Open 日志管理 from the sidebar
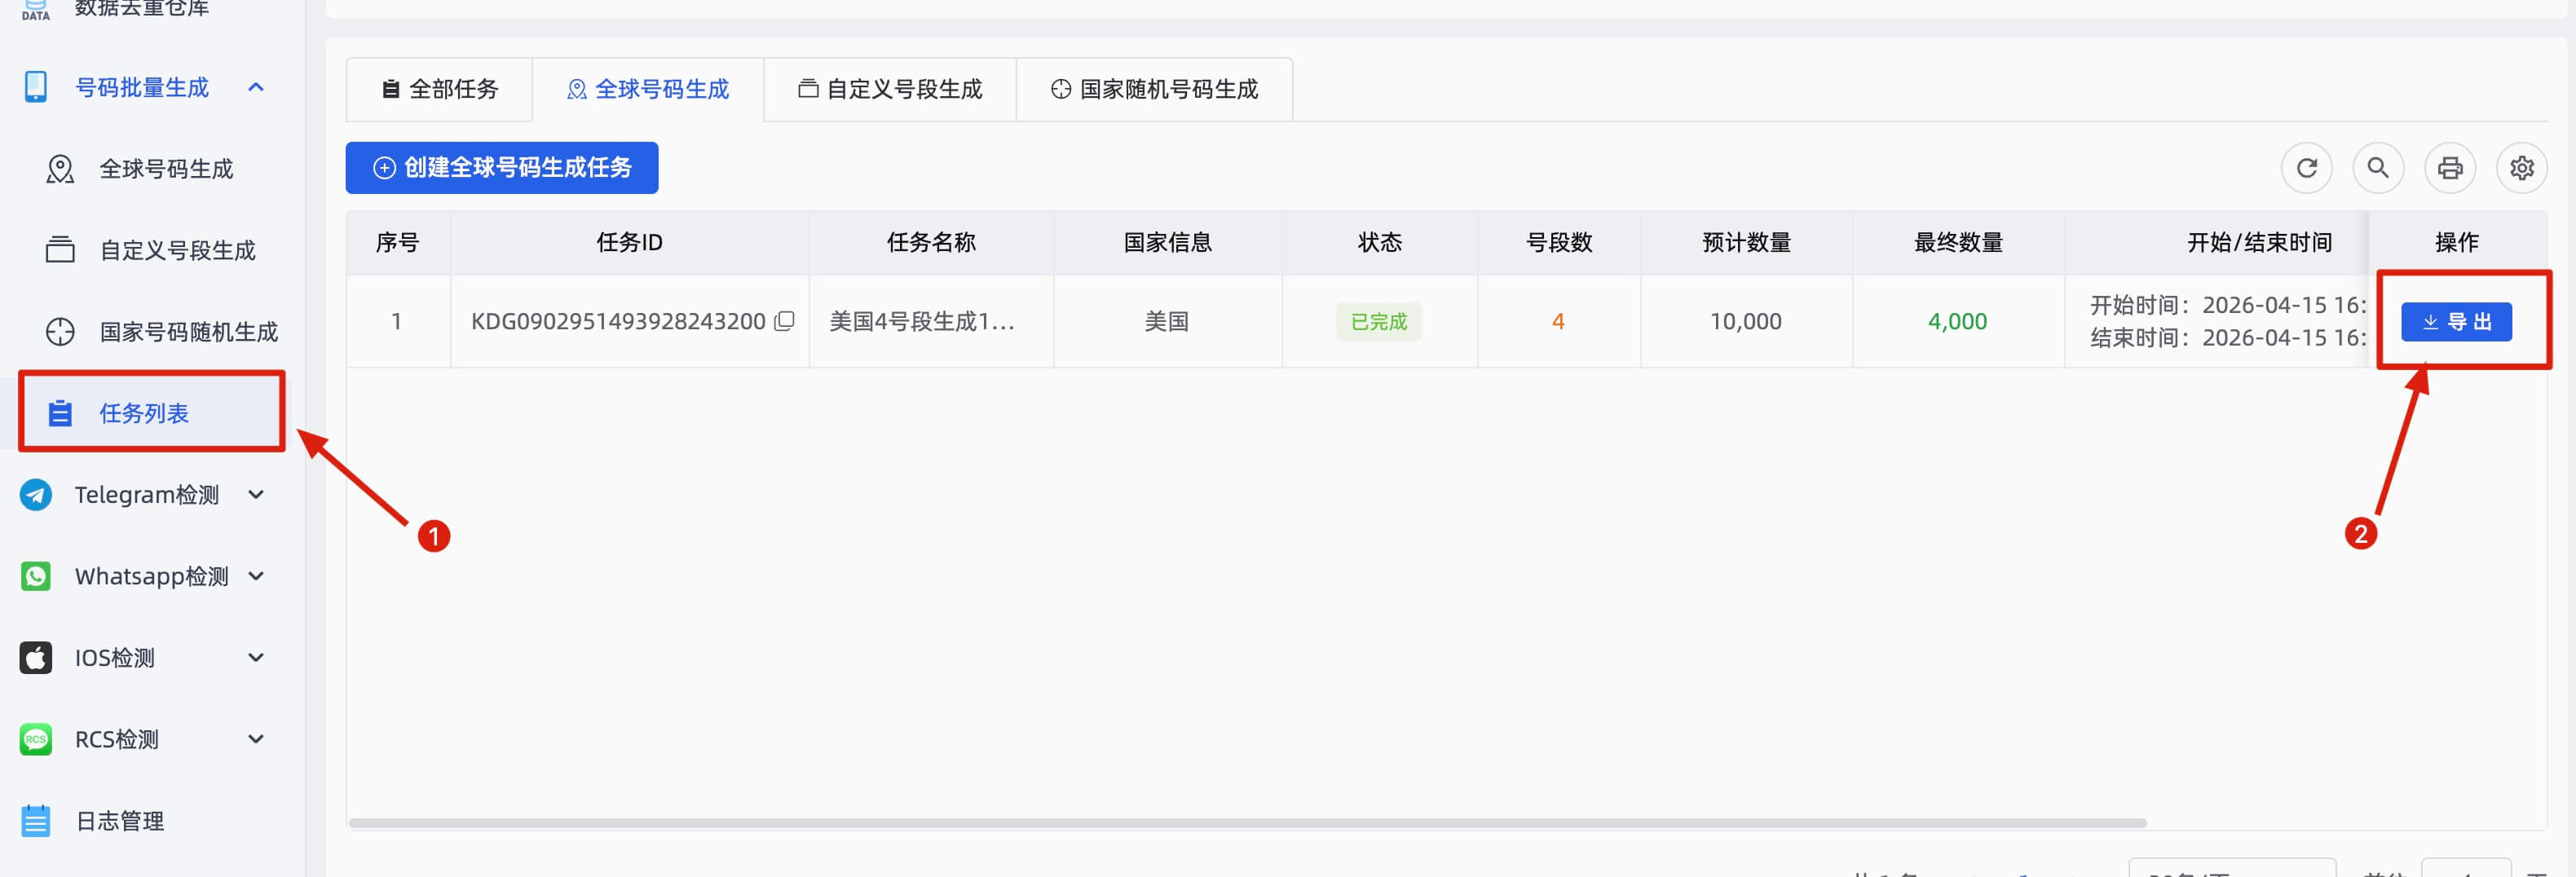 [x=119, y=820]
